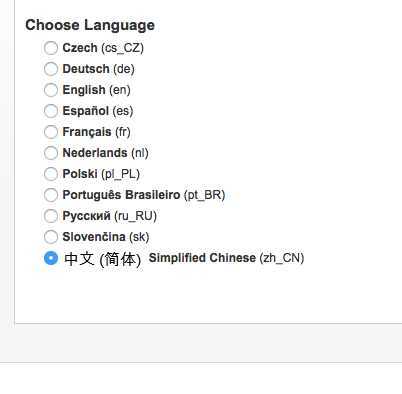Pick the Español (es) radio button

click(x=51, y=111)
